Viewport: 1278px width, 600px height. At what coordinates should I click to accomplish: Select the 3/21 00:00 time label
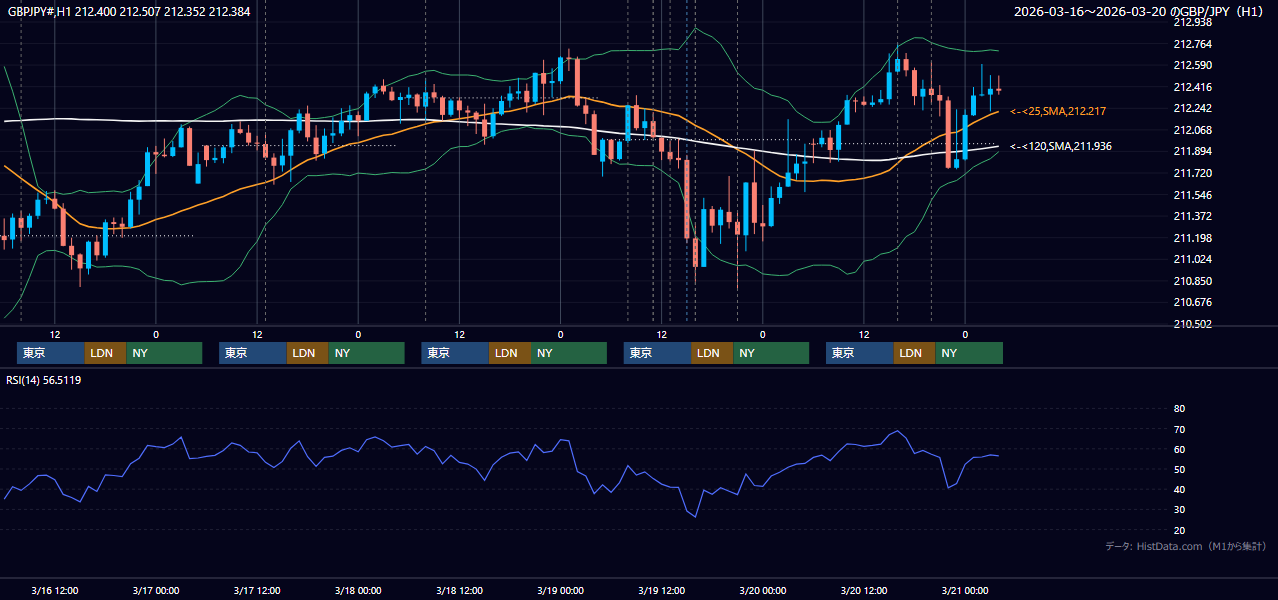pos(965,590)
